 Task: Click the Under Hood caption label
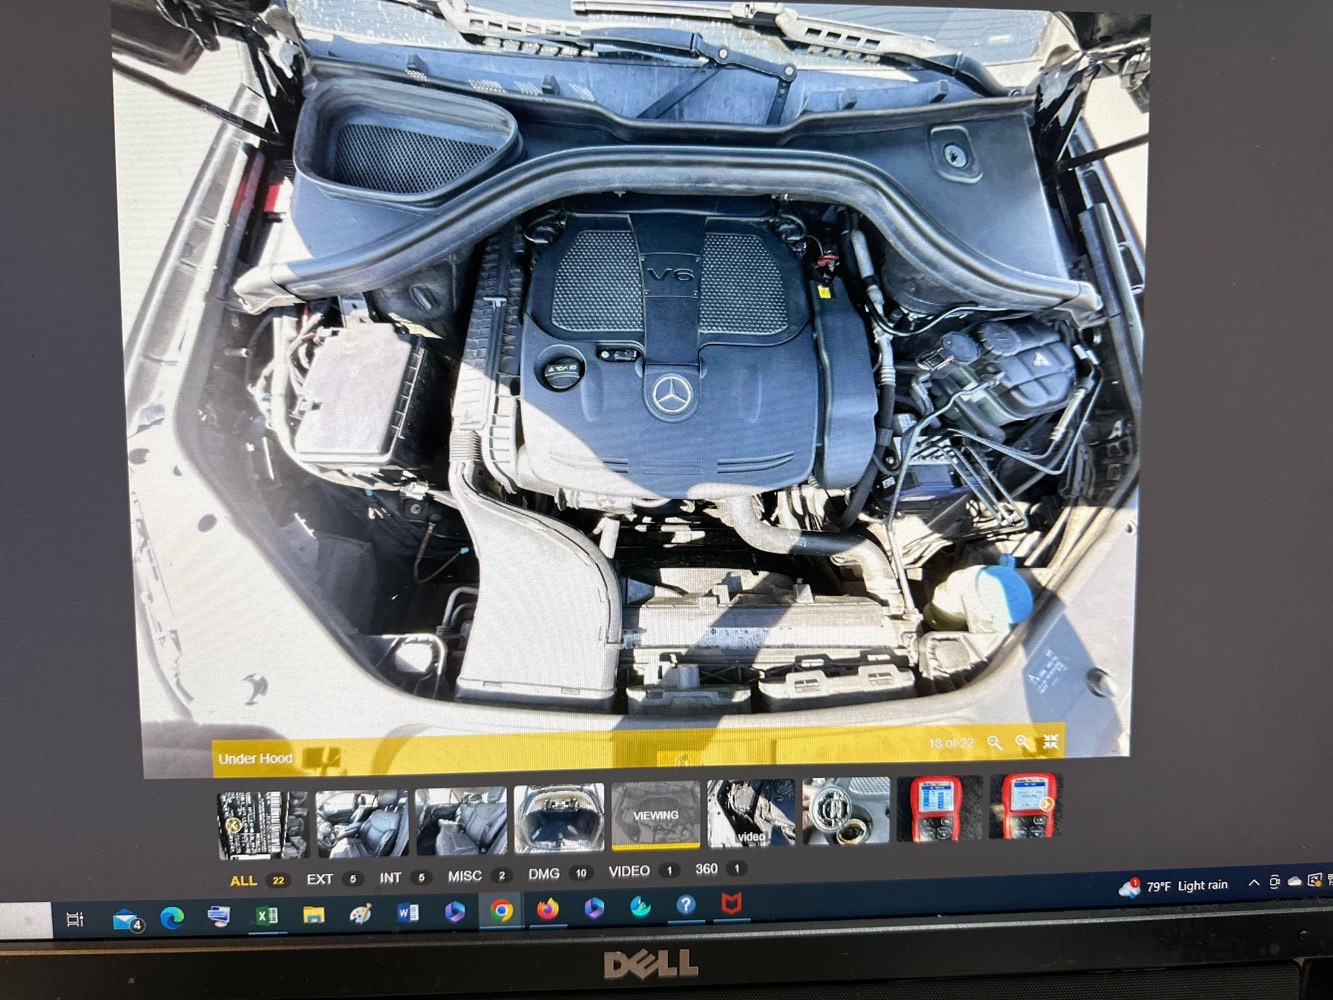pos(255,758)
